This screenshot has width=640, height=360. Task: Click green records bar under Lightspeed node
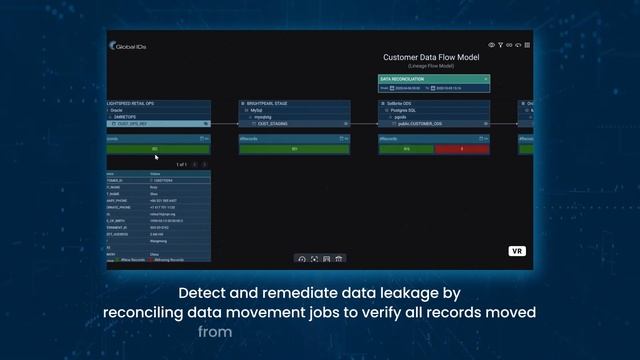(x=158, y=149)
